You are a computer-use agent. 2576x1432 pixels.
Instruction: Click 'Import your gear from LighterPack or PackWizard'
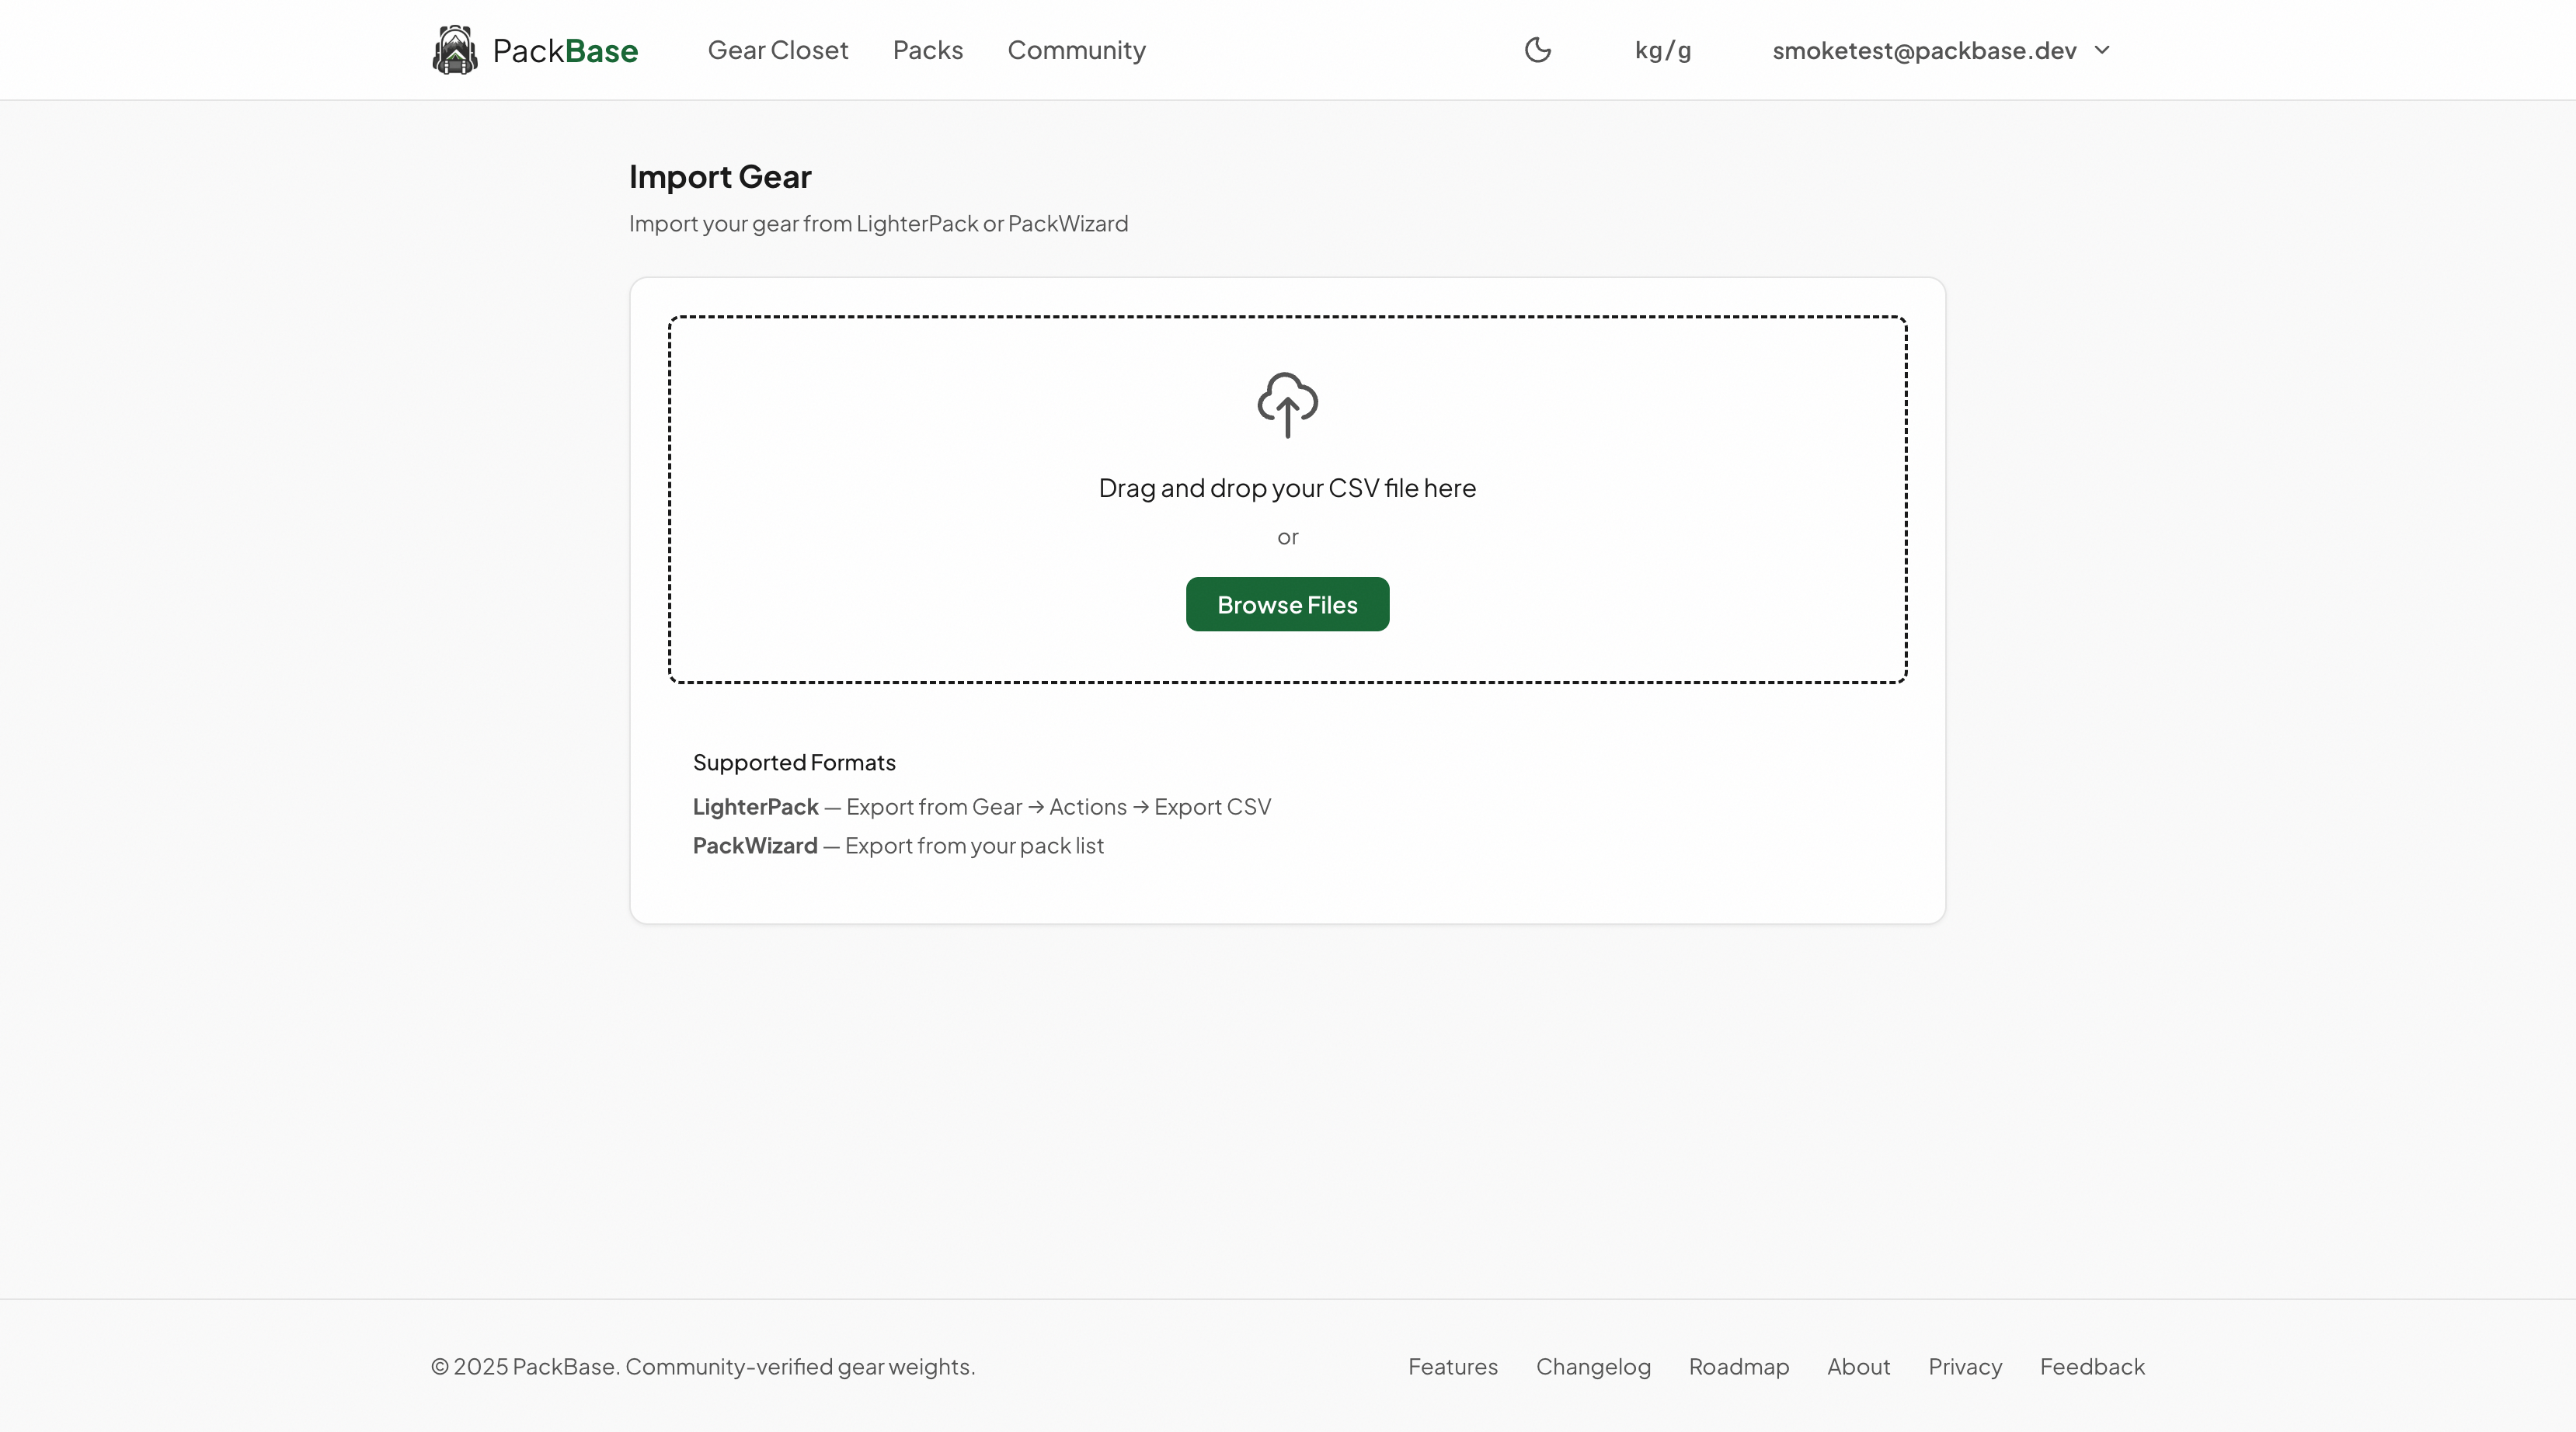(878, 223)
